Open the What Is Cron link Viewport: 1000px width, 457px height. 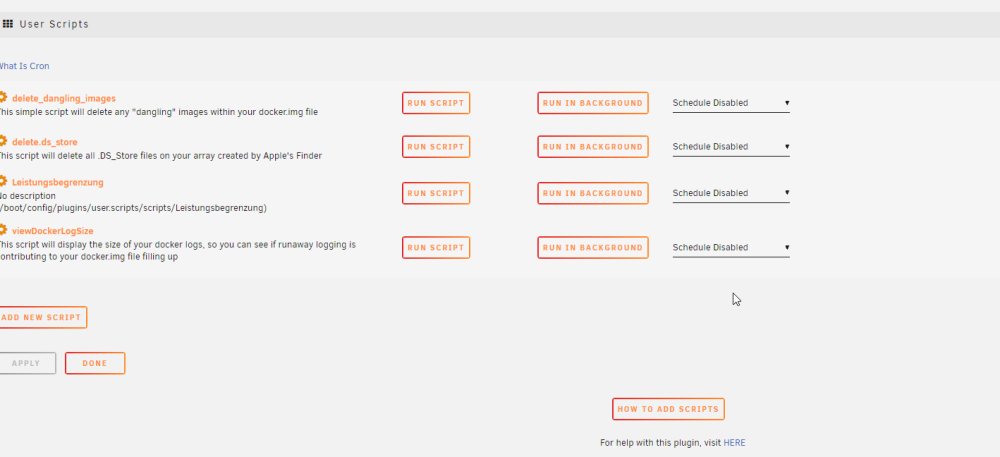pyautogui.click(x=24, y=66)
